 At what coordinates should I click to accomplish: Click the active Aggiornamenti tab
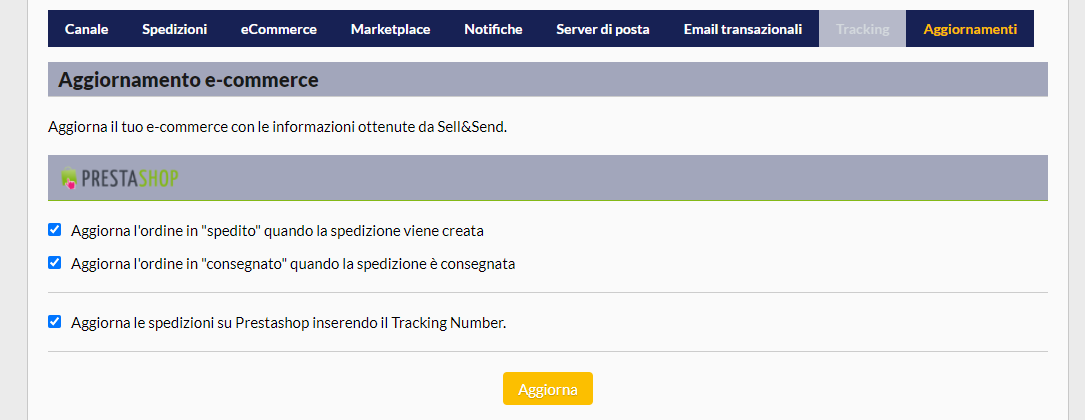(970, 29)
